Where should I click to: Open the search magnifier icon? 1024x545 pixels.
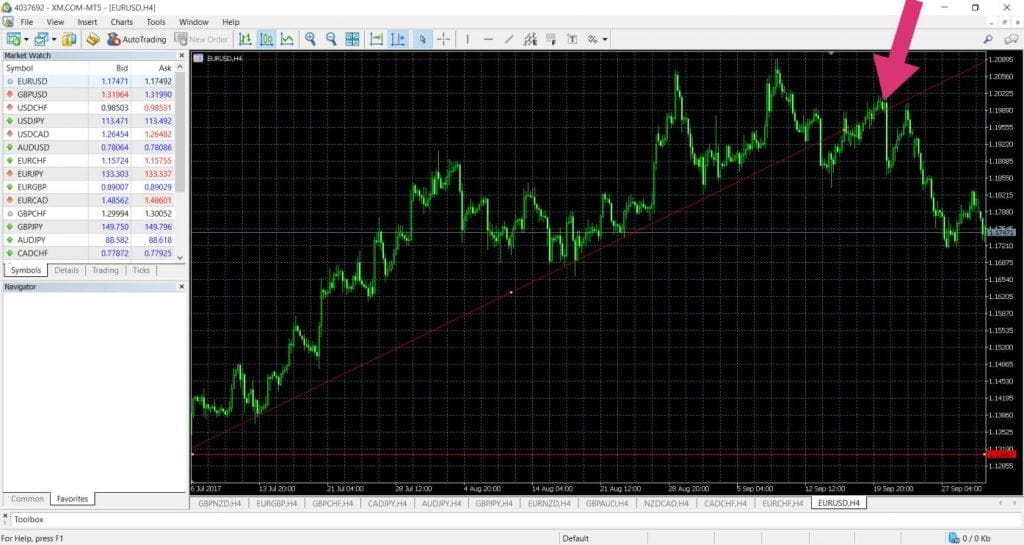click(x=988, y=39)
